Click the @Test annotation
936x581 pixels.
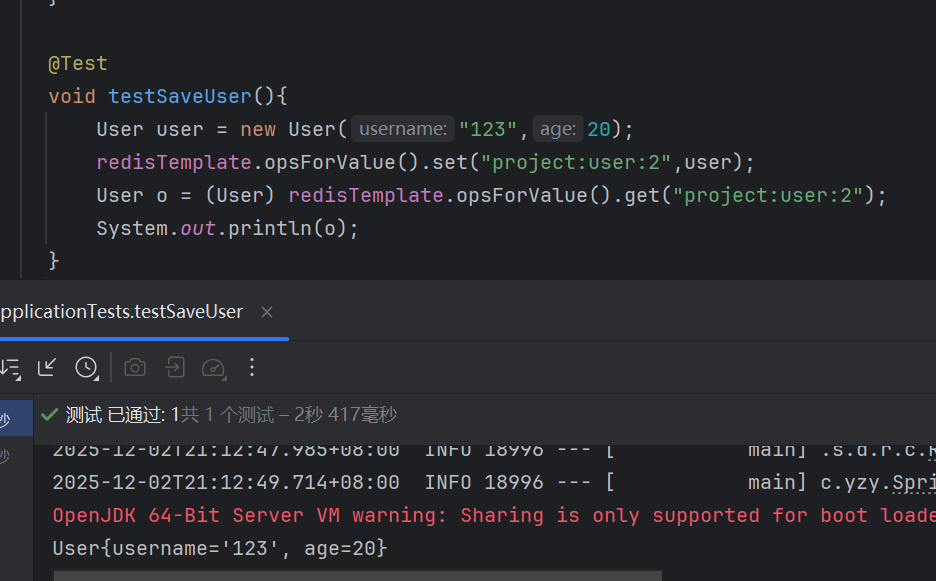click(x=78, y=63)
